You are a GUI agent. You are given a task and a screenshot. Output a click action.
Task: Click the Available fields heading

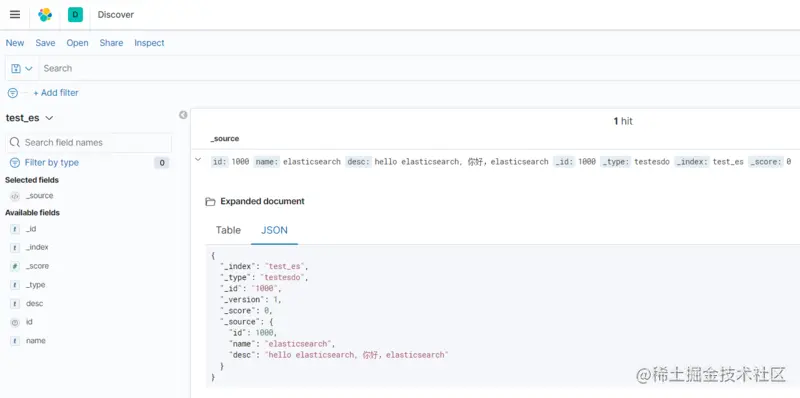(32, 213)
